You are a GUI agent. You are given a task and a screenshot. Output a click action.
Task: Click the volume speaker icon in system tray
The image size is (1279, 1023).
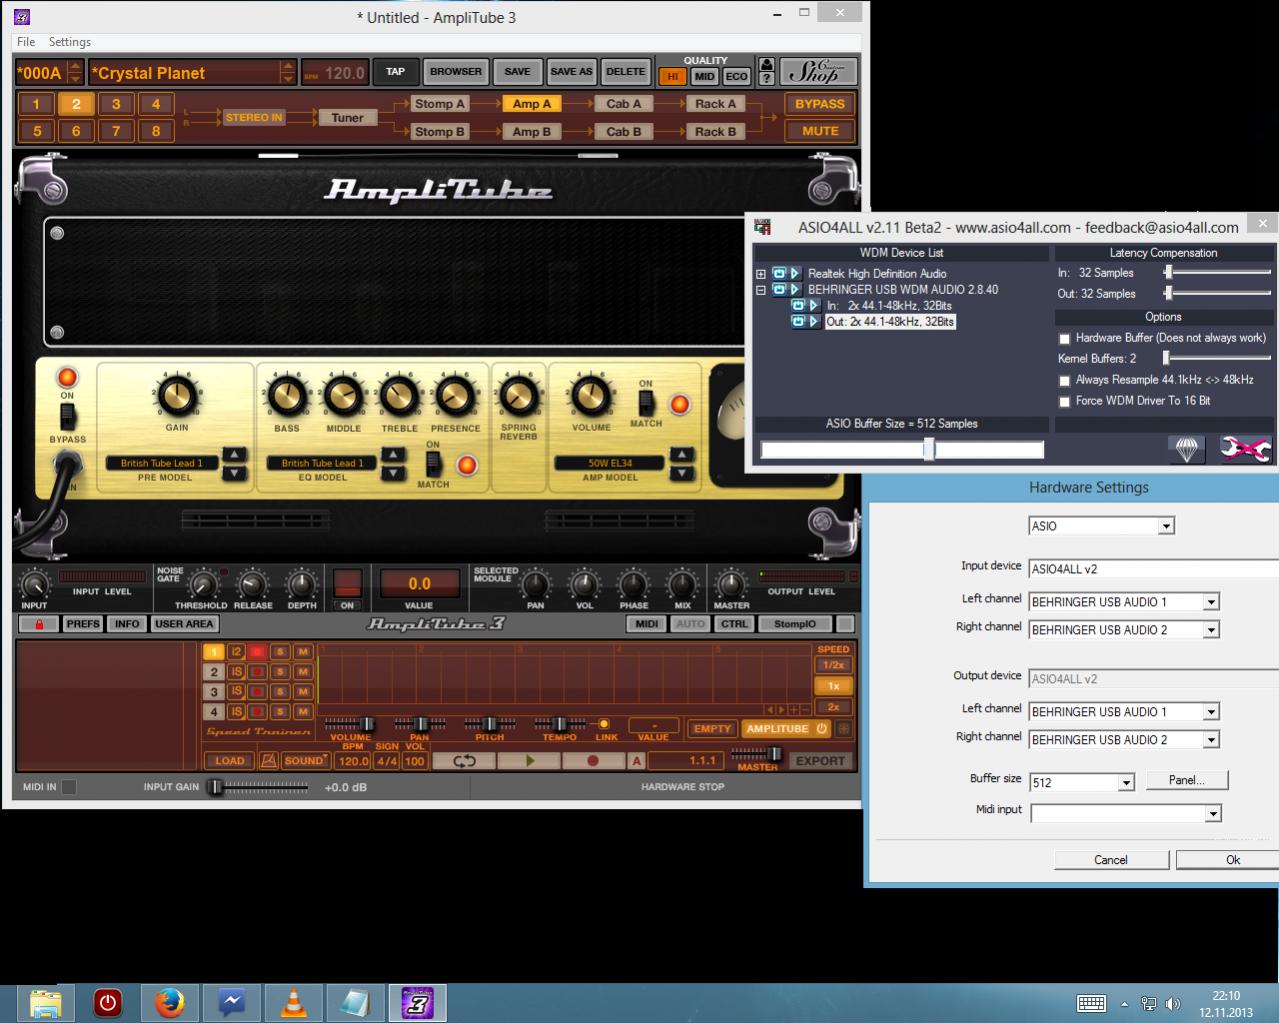click(x=1172, y=1004)
